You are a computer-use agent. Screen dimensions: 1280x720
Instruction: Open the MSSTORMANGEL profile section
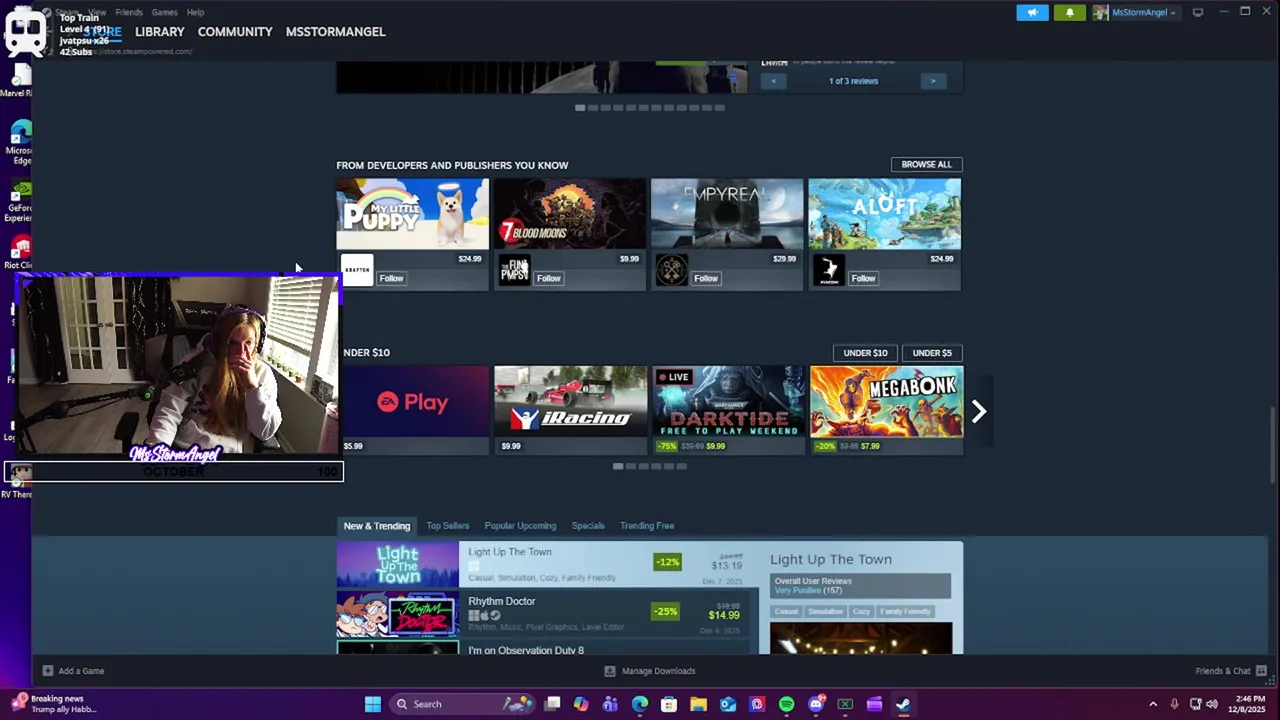[x=335, y=32]
